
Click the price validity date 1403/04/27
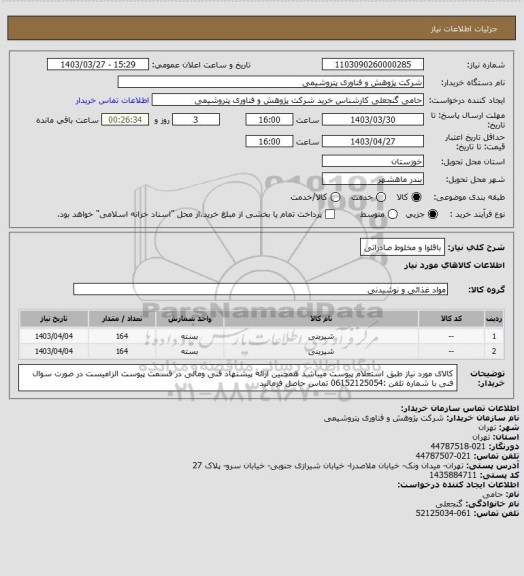tap(373, 141)
